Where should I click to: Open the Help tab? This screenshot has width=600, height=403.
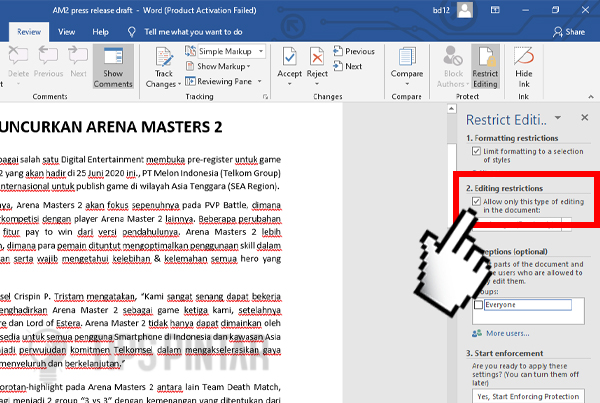[x=100, y=32]
